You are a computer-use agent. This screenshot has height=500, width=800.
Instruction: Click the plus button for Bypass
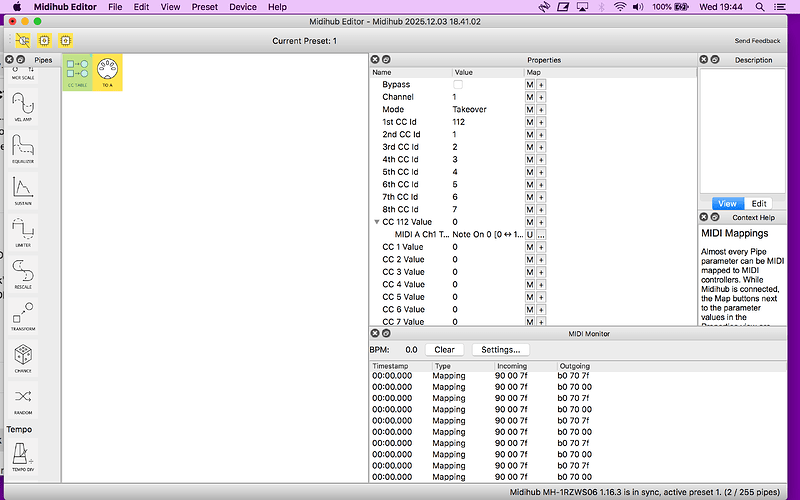pos(541,85)
